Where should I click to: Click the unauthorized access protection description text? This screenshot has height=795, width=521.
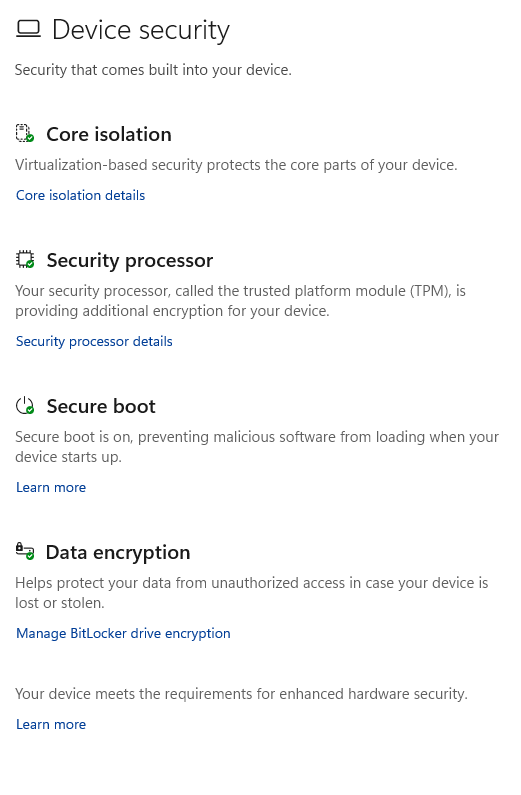pos(251,593)
